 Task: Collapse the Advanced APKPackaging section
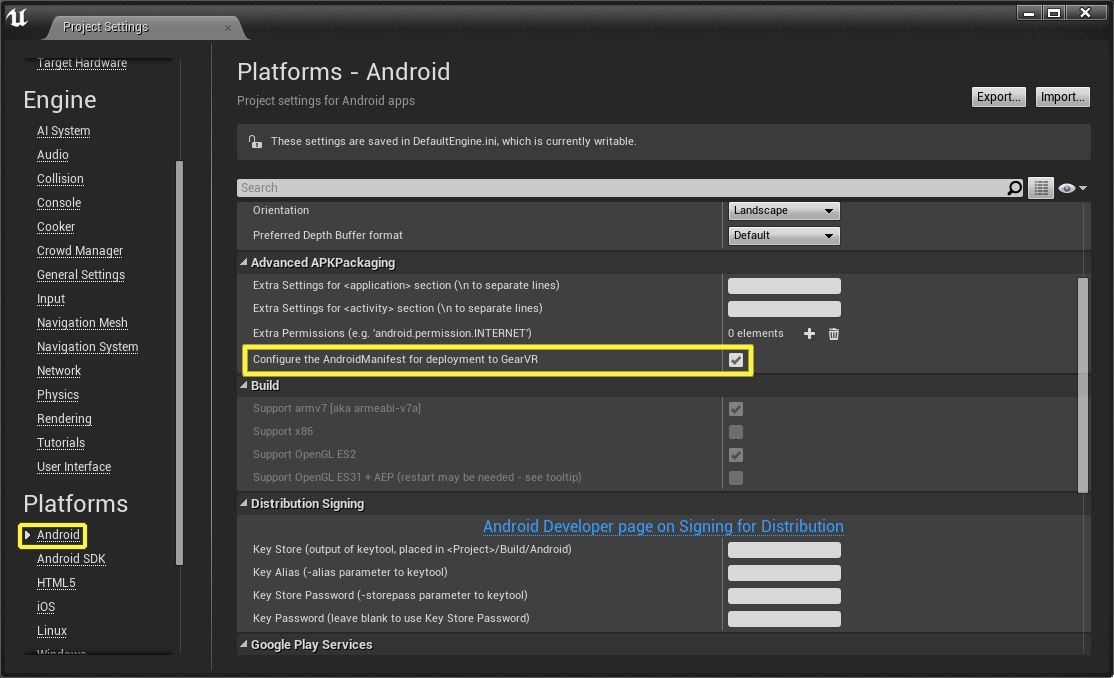[x=244, y=262]
